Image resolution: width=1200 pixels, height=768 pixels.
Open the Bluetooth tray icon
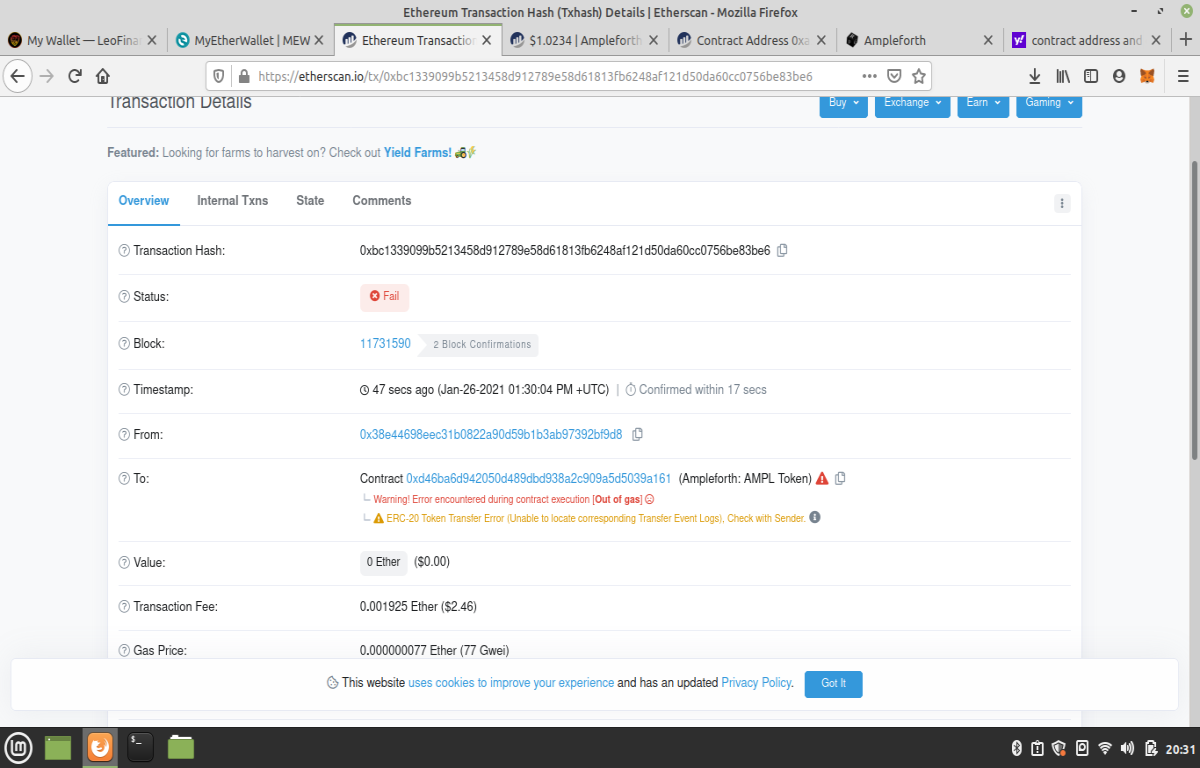coord(1016,748)
